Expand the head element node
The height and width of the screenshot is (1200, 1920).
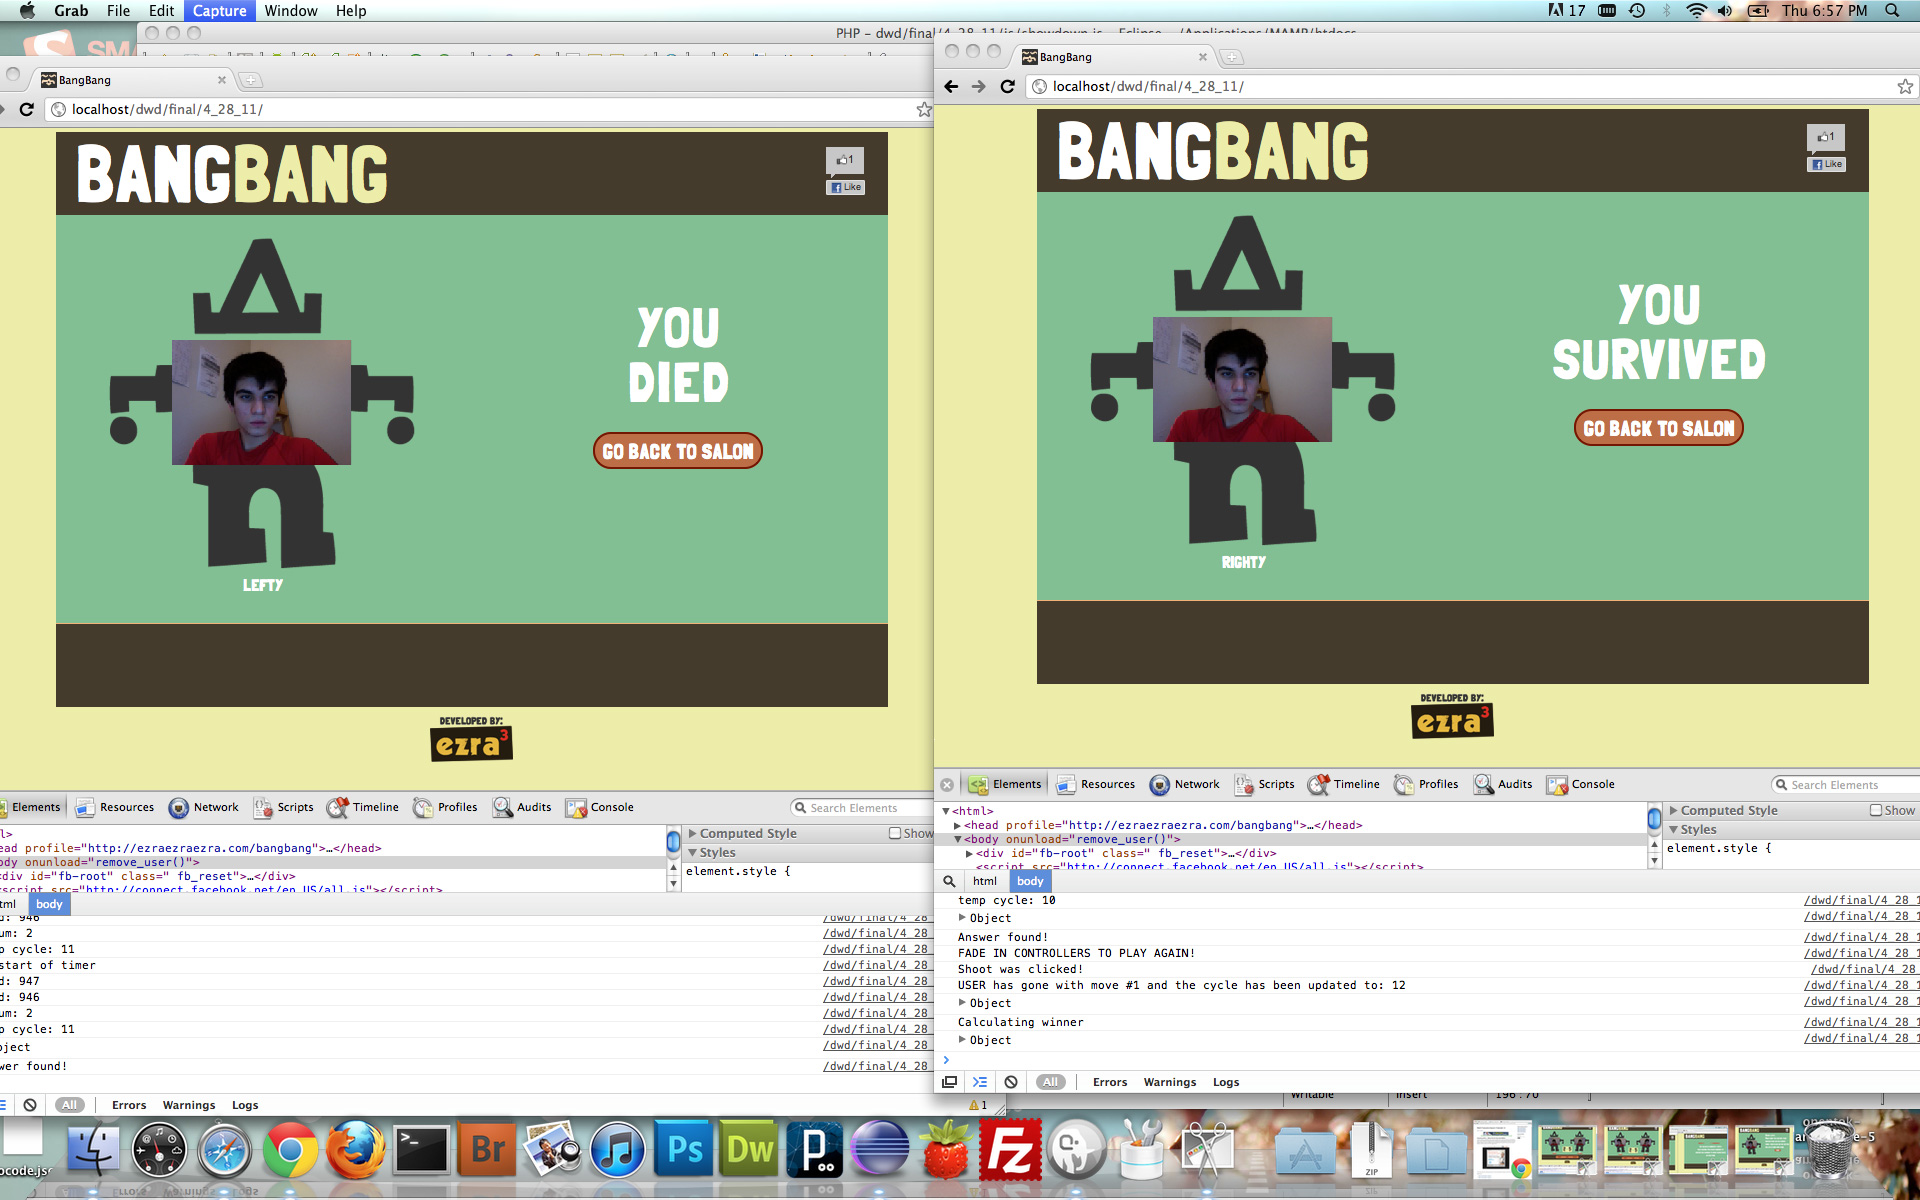coord(958,825)
